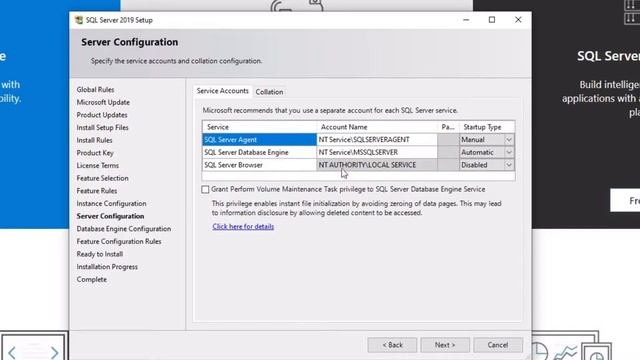
Task: Select License Terms step in sidebar
Action: (98, 165)
